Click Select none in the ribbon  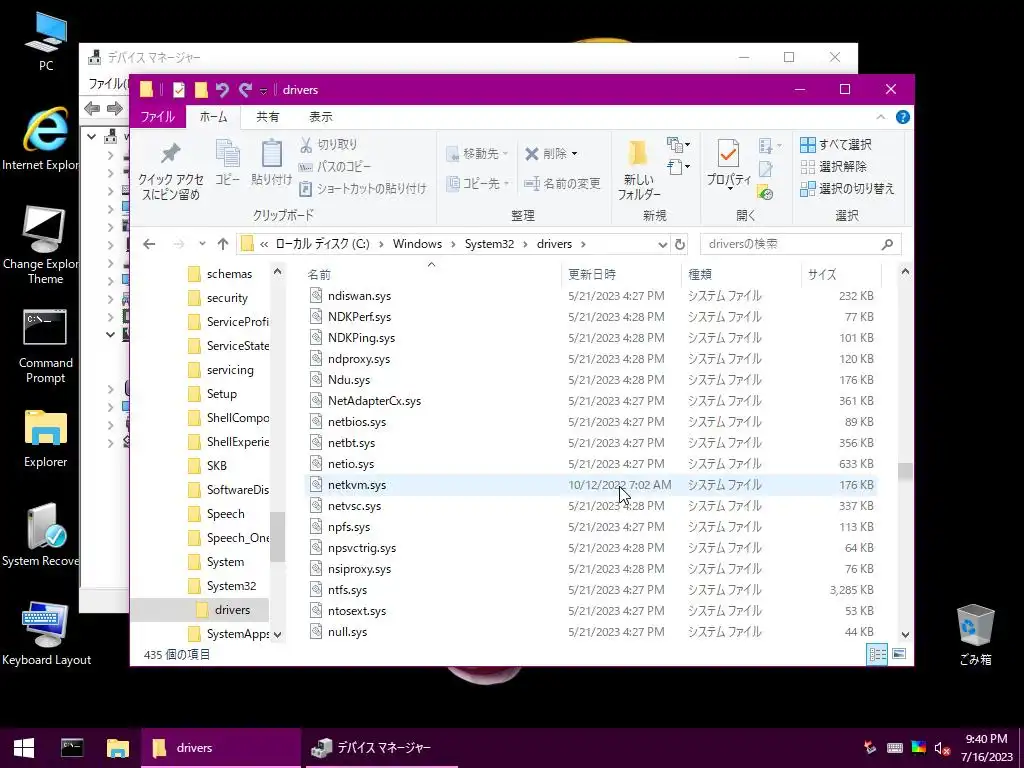click(834, 167)
